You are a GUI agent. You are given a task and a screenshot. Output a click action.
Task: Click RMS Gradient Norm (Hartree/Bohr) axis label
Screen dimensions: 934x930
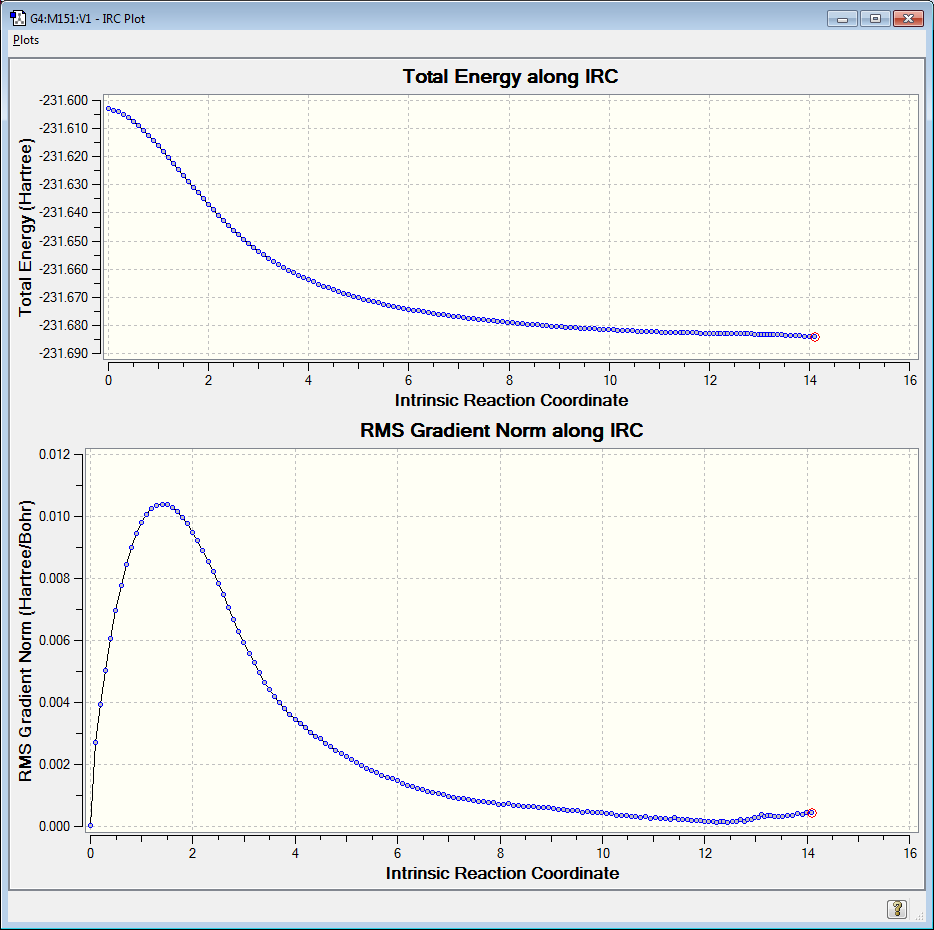point(25,640)
